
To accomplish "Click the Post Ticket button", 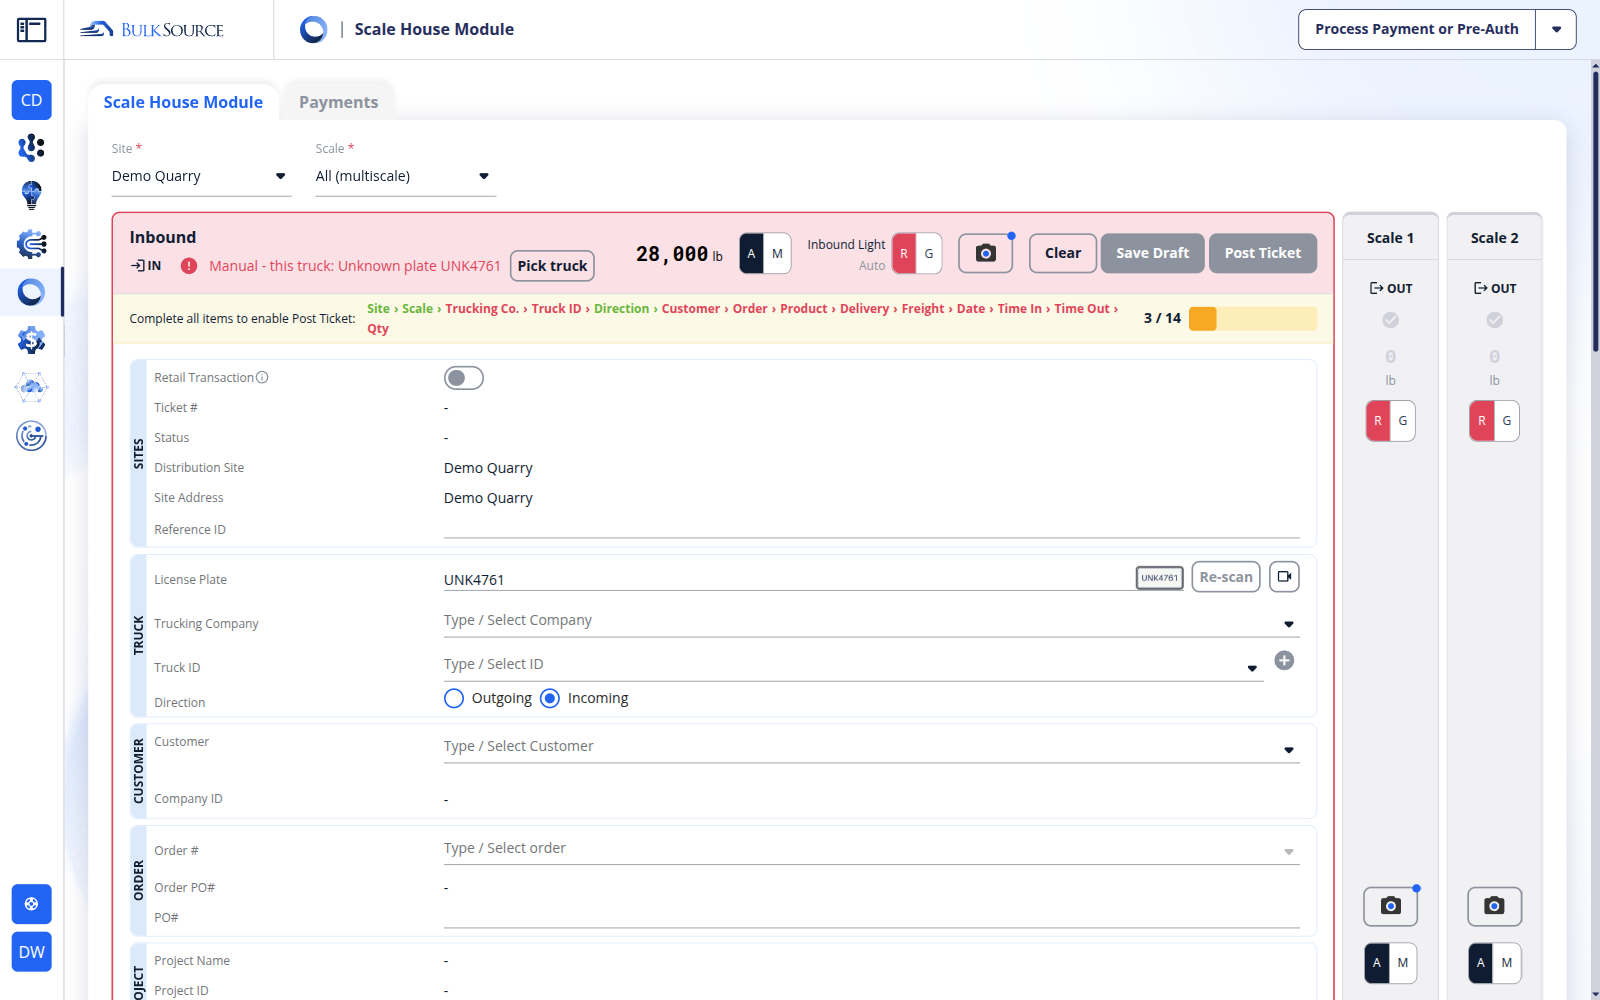I will tap(1263, 253).
